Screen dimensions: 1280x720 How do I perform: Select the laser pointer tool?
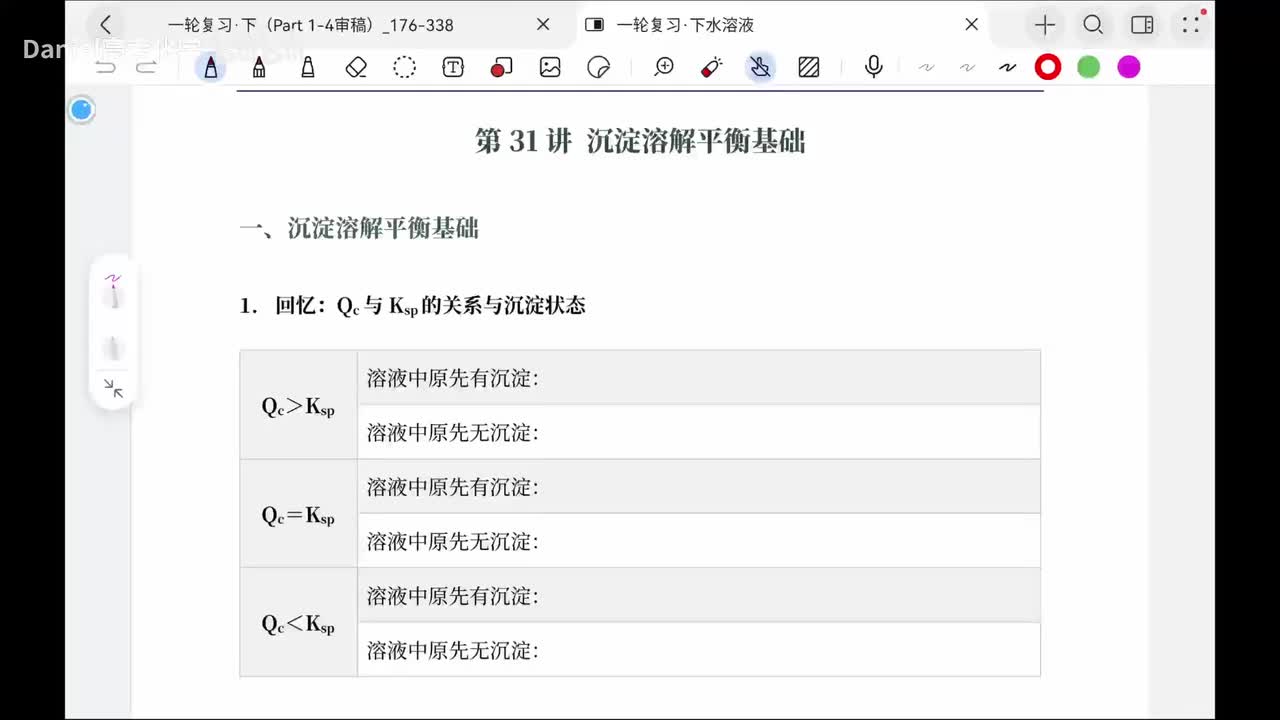712,67
